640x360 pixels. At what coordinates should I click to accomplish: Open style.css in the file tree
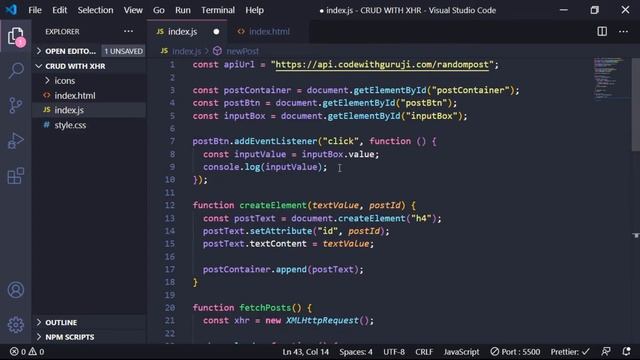click(x=70, y=125)
